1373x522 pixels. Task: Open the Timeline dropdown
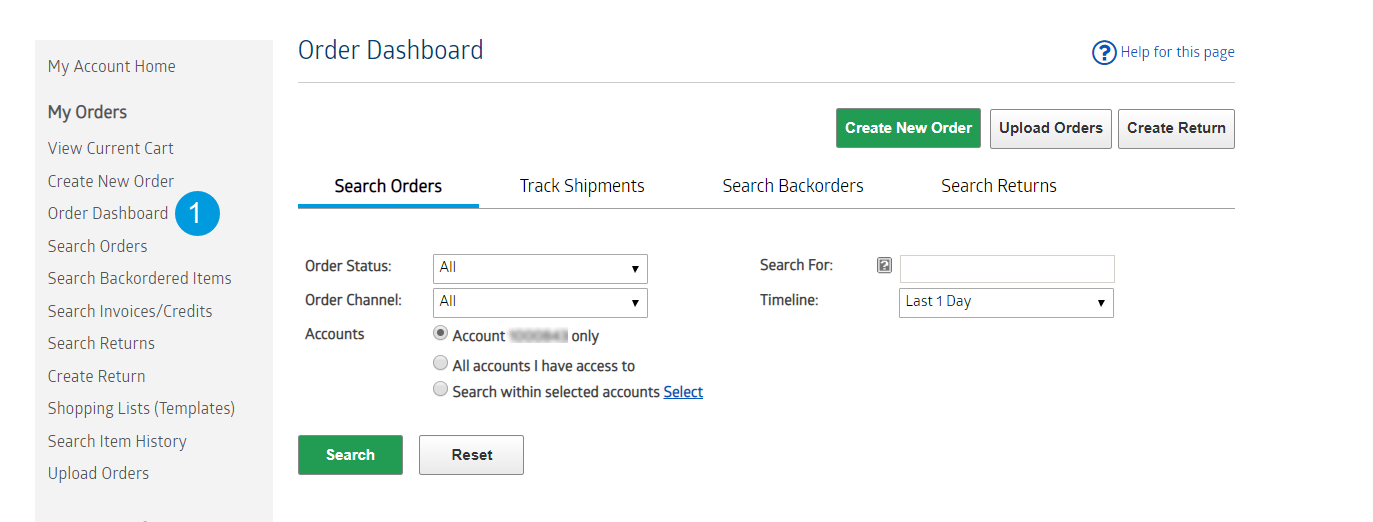coord(1006,302)
